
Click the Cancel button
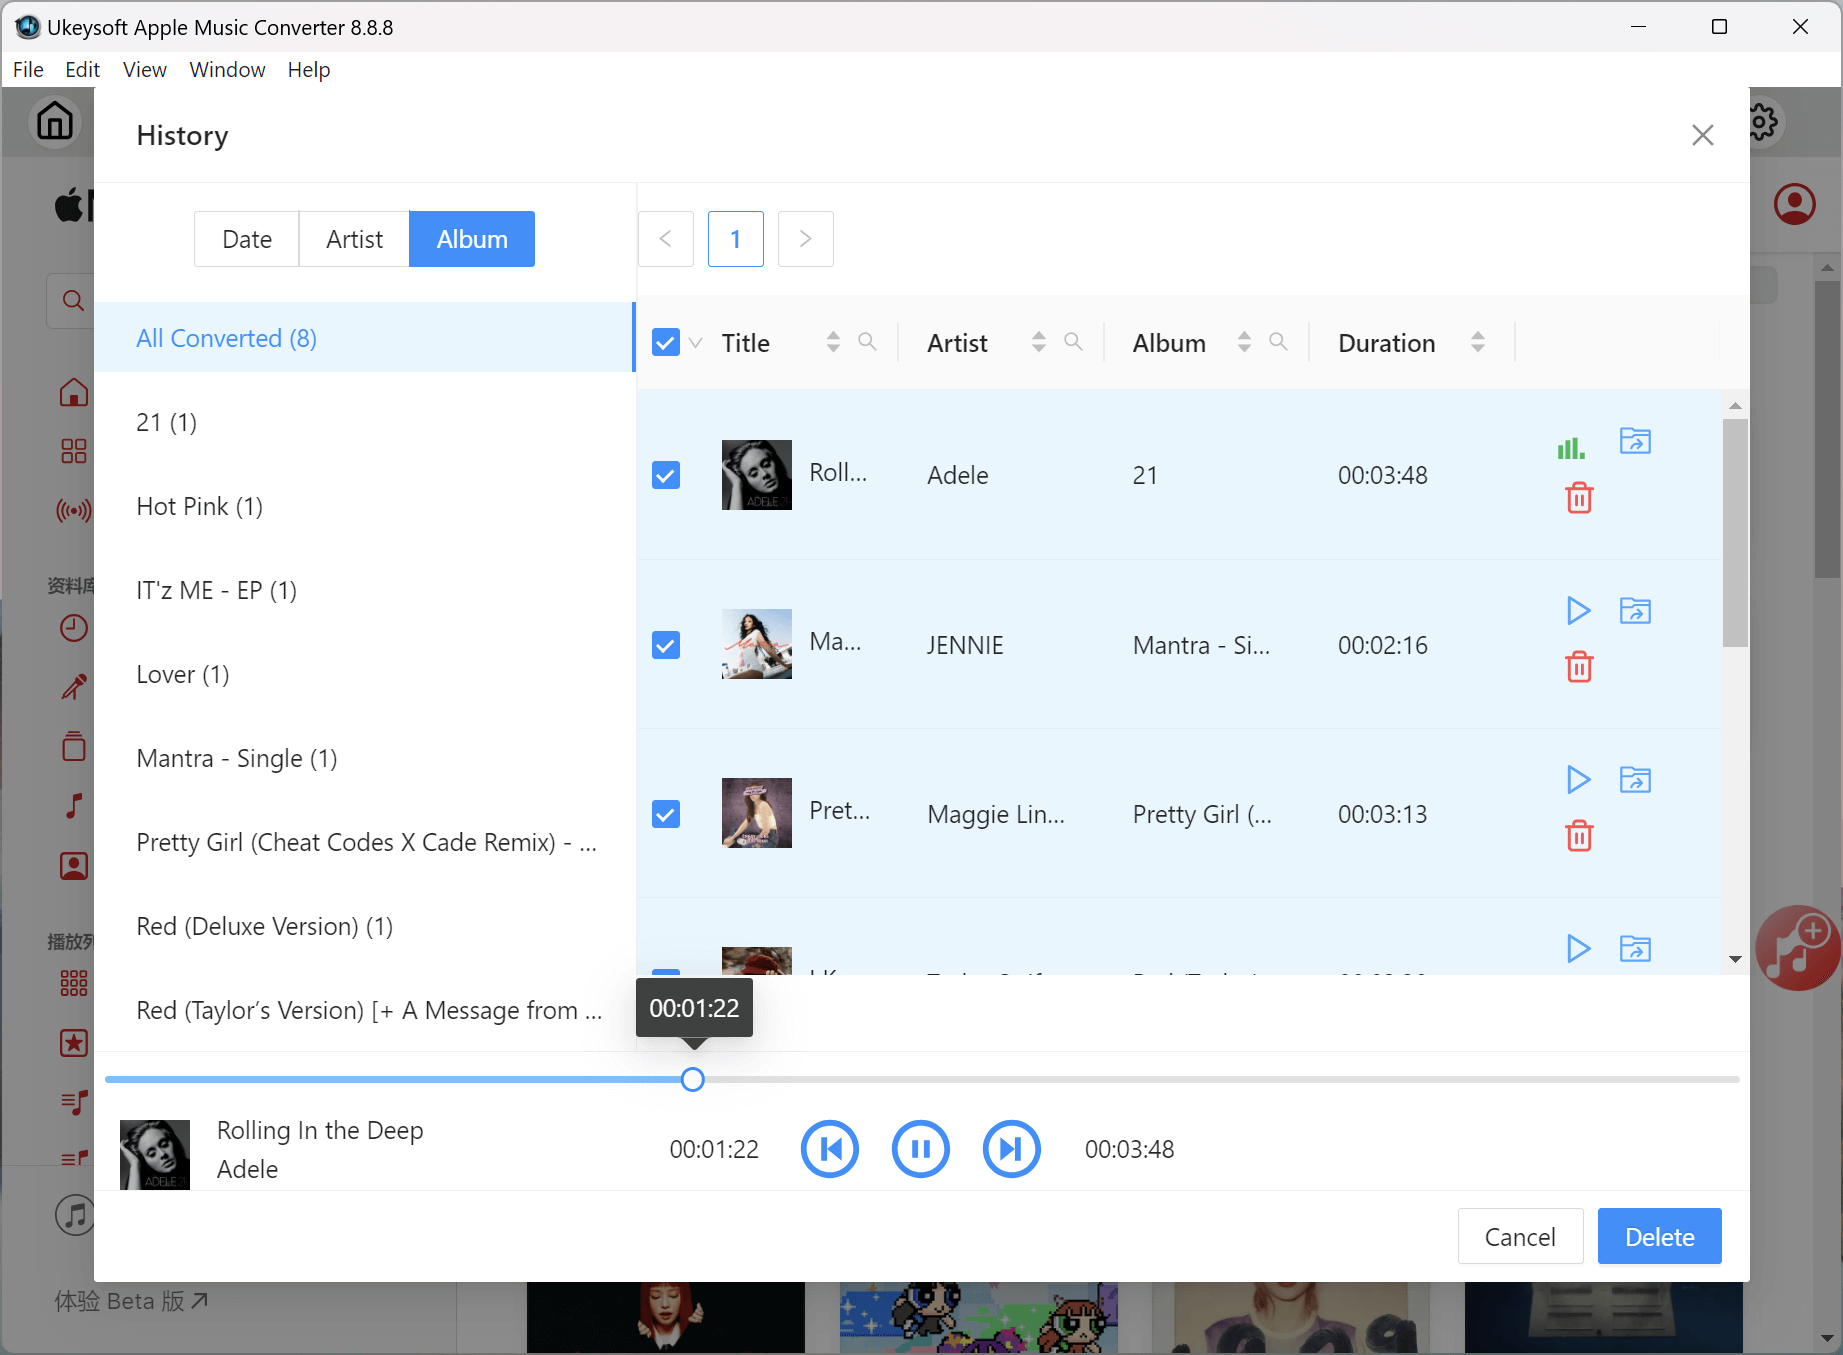1519,1237
